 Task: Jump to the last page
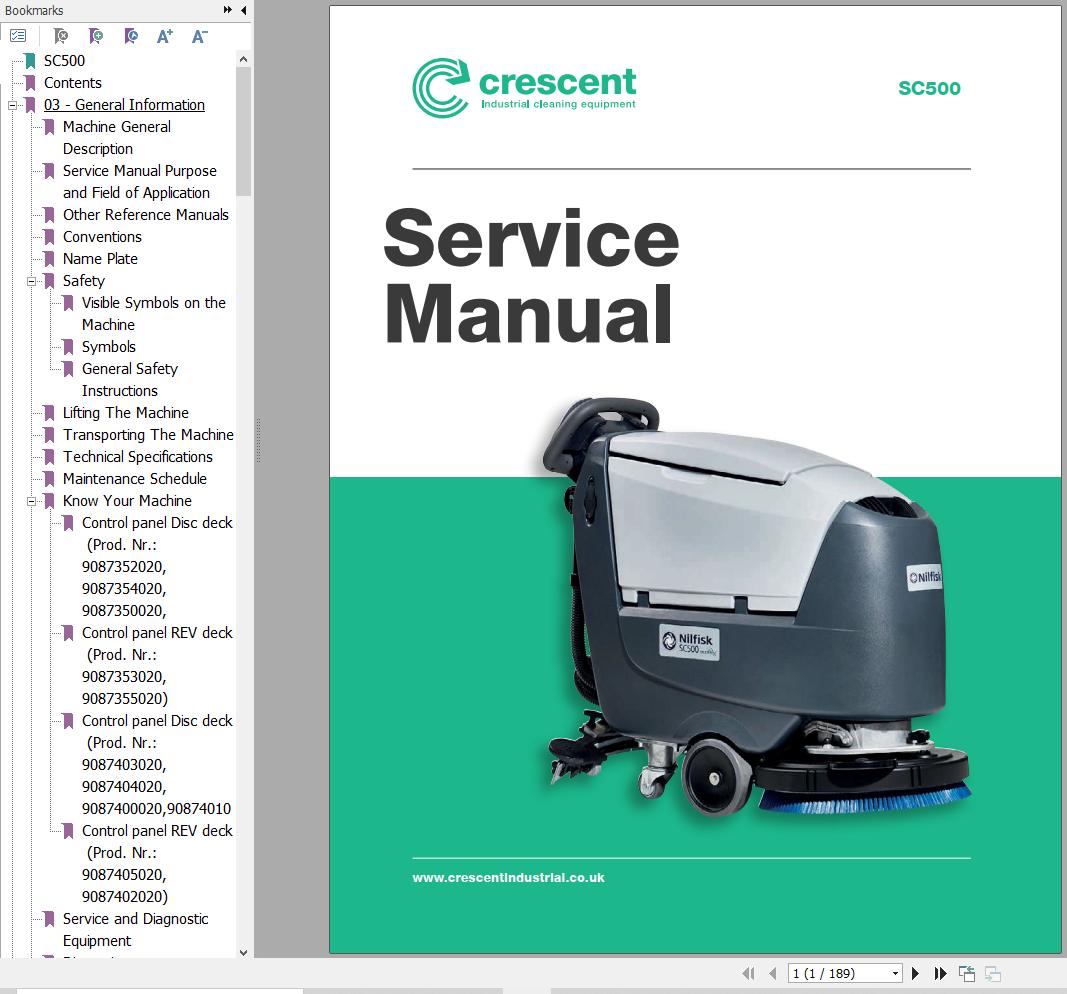[940, 974]
